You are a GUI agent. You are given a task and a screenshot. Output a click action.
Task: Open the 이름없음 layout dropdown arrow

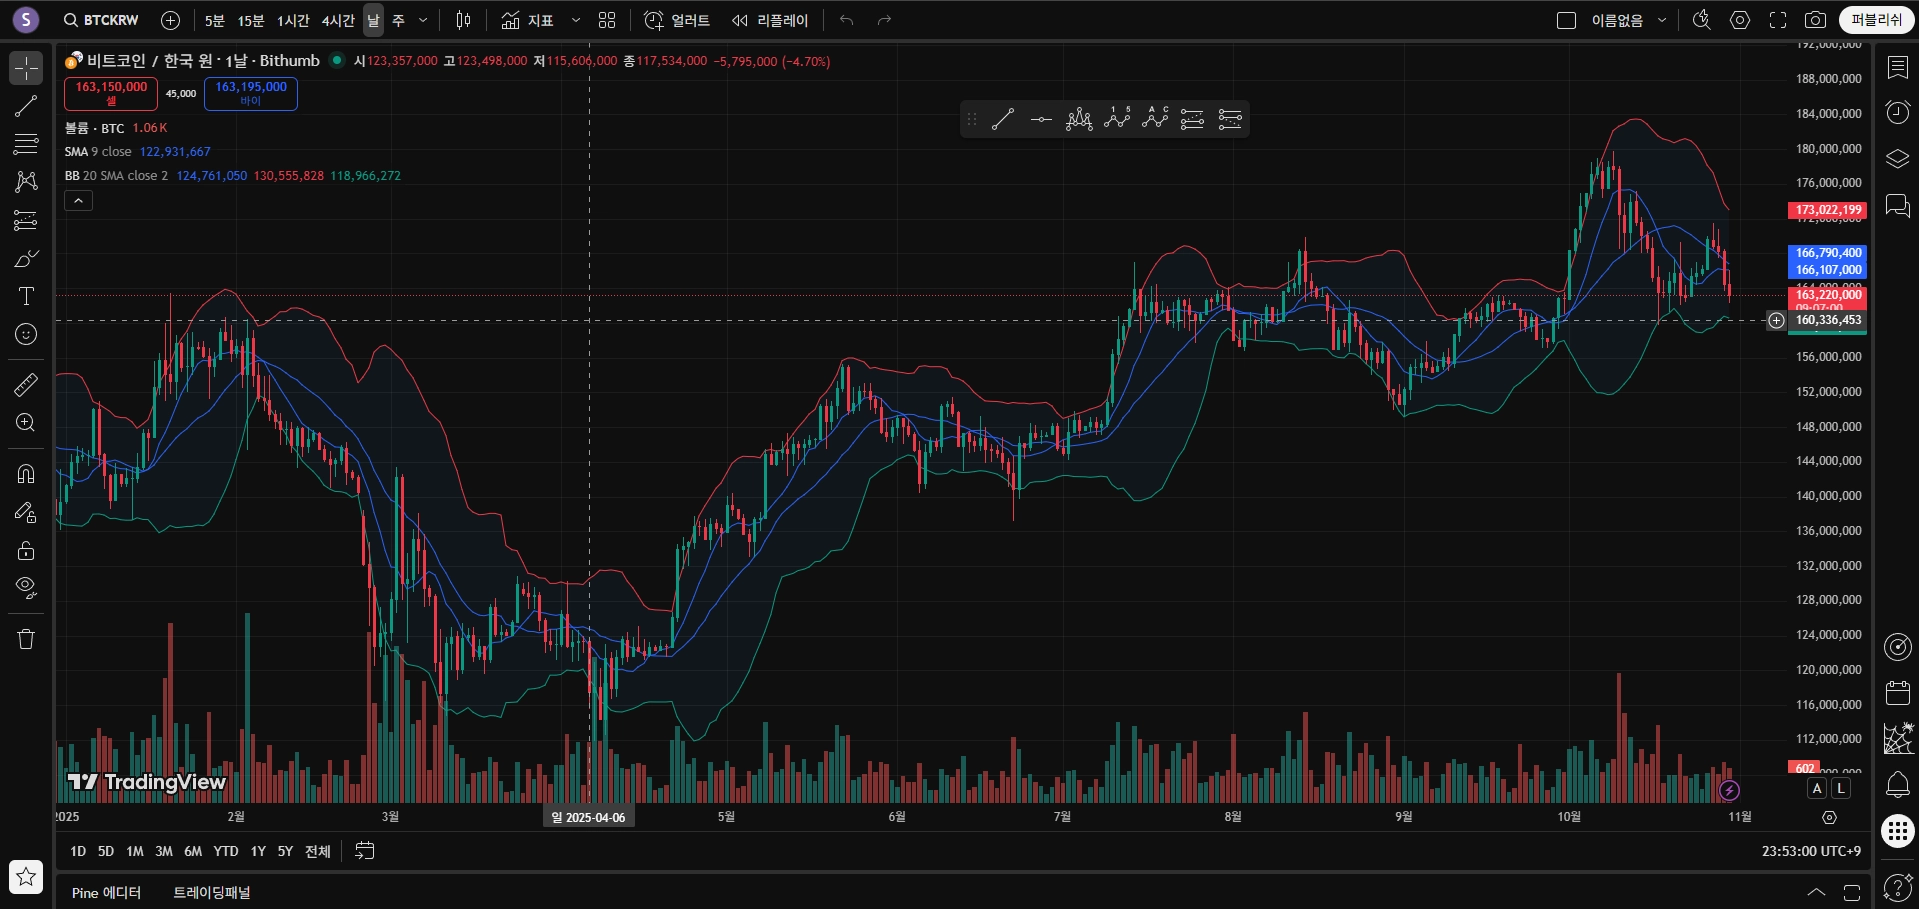click(1662, 20)
